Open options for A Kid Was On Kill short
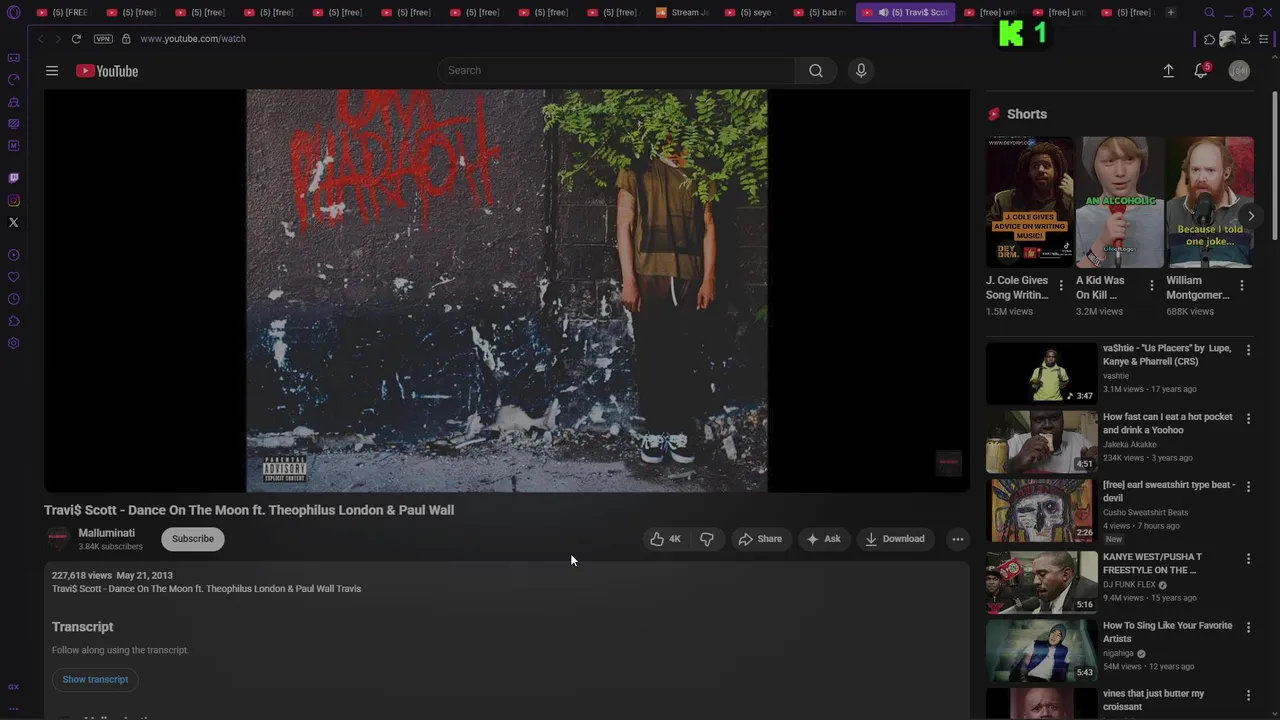1280x720 pixels. click(1151, 286)
